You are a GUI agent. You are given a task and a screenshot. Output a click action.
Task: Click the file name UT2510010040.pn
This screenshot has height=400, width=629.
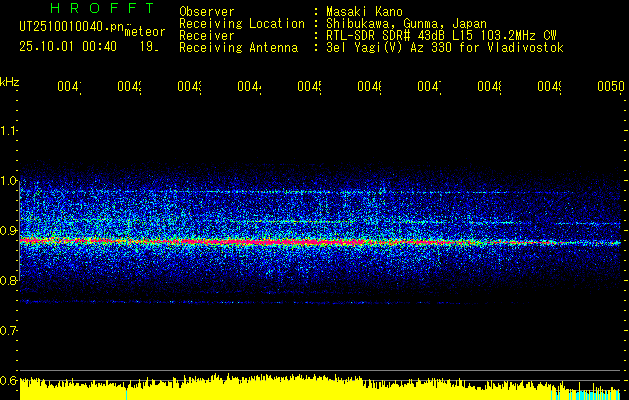(x=71, y=26)
